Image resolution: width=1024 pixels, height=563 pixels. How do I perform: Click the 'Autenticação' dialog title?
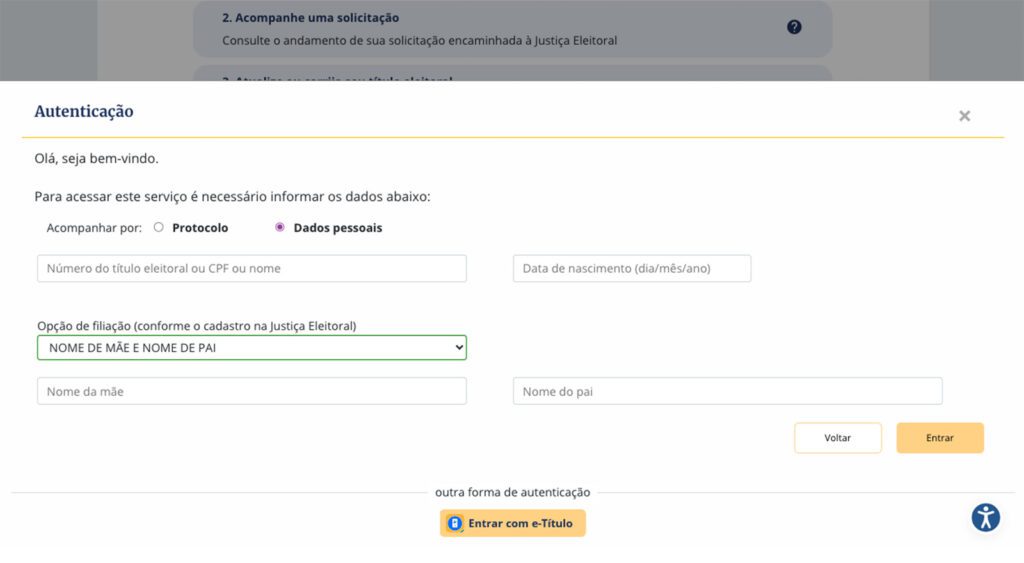pyautogui.click(x=84, y=112)
